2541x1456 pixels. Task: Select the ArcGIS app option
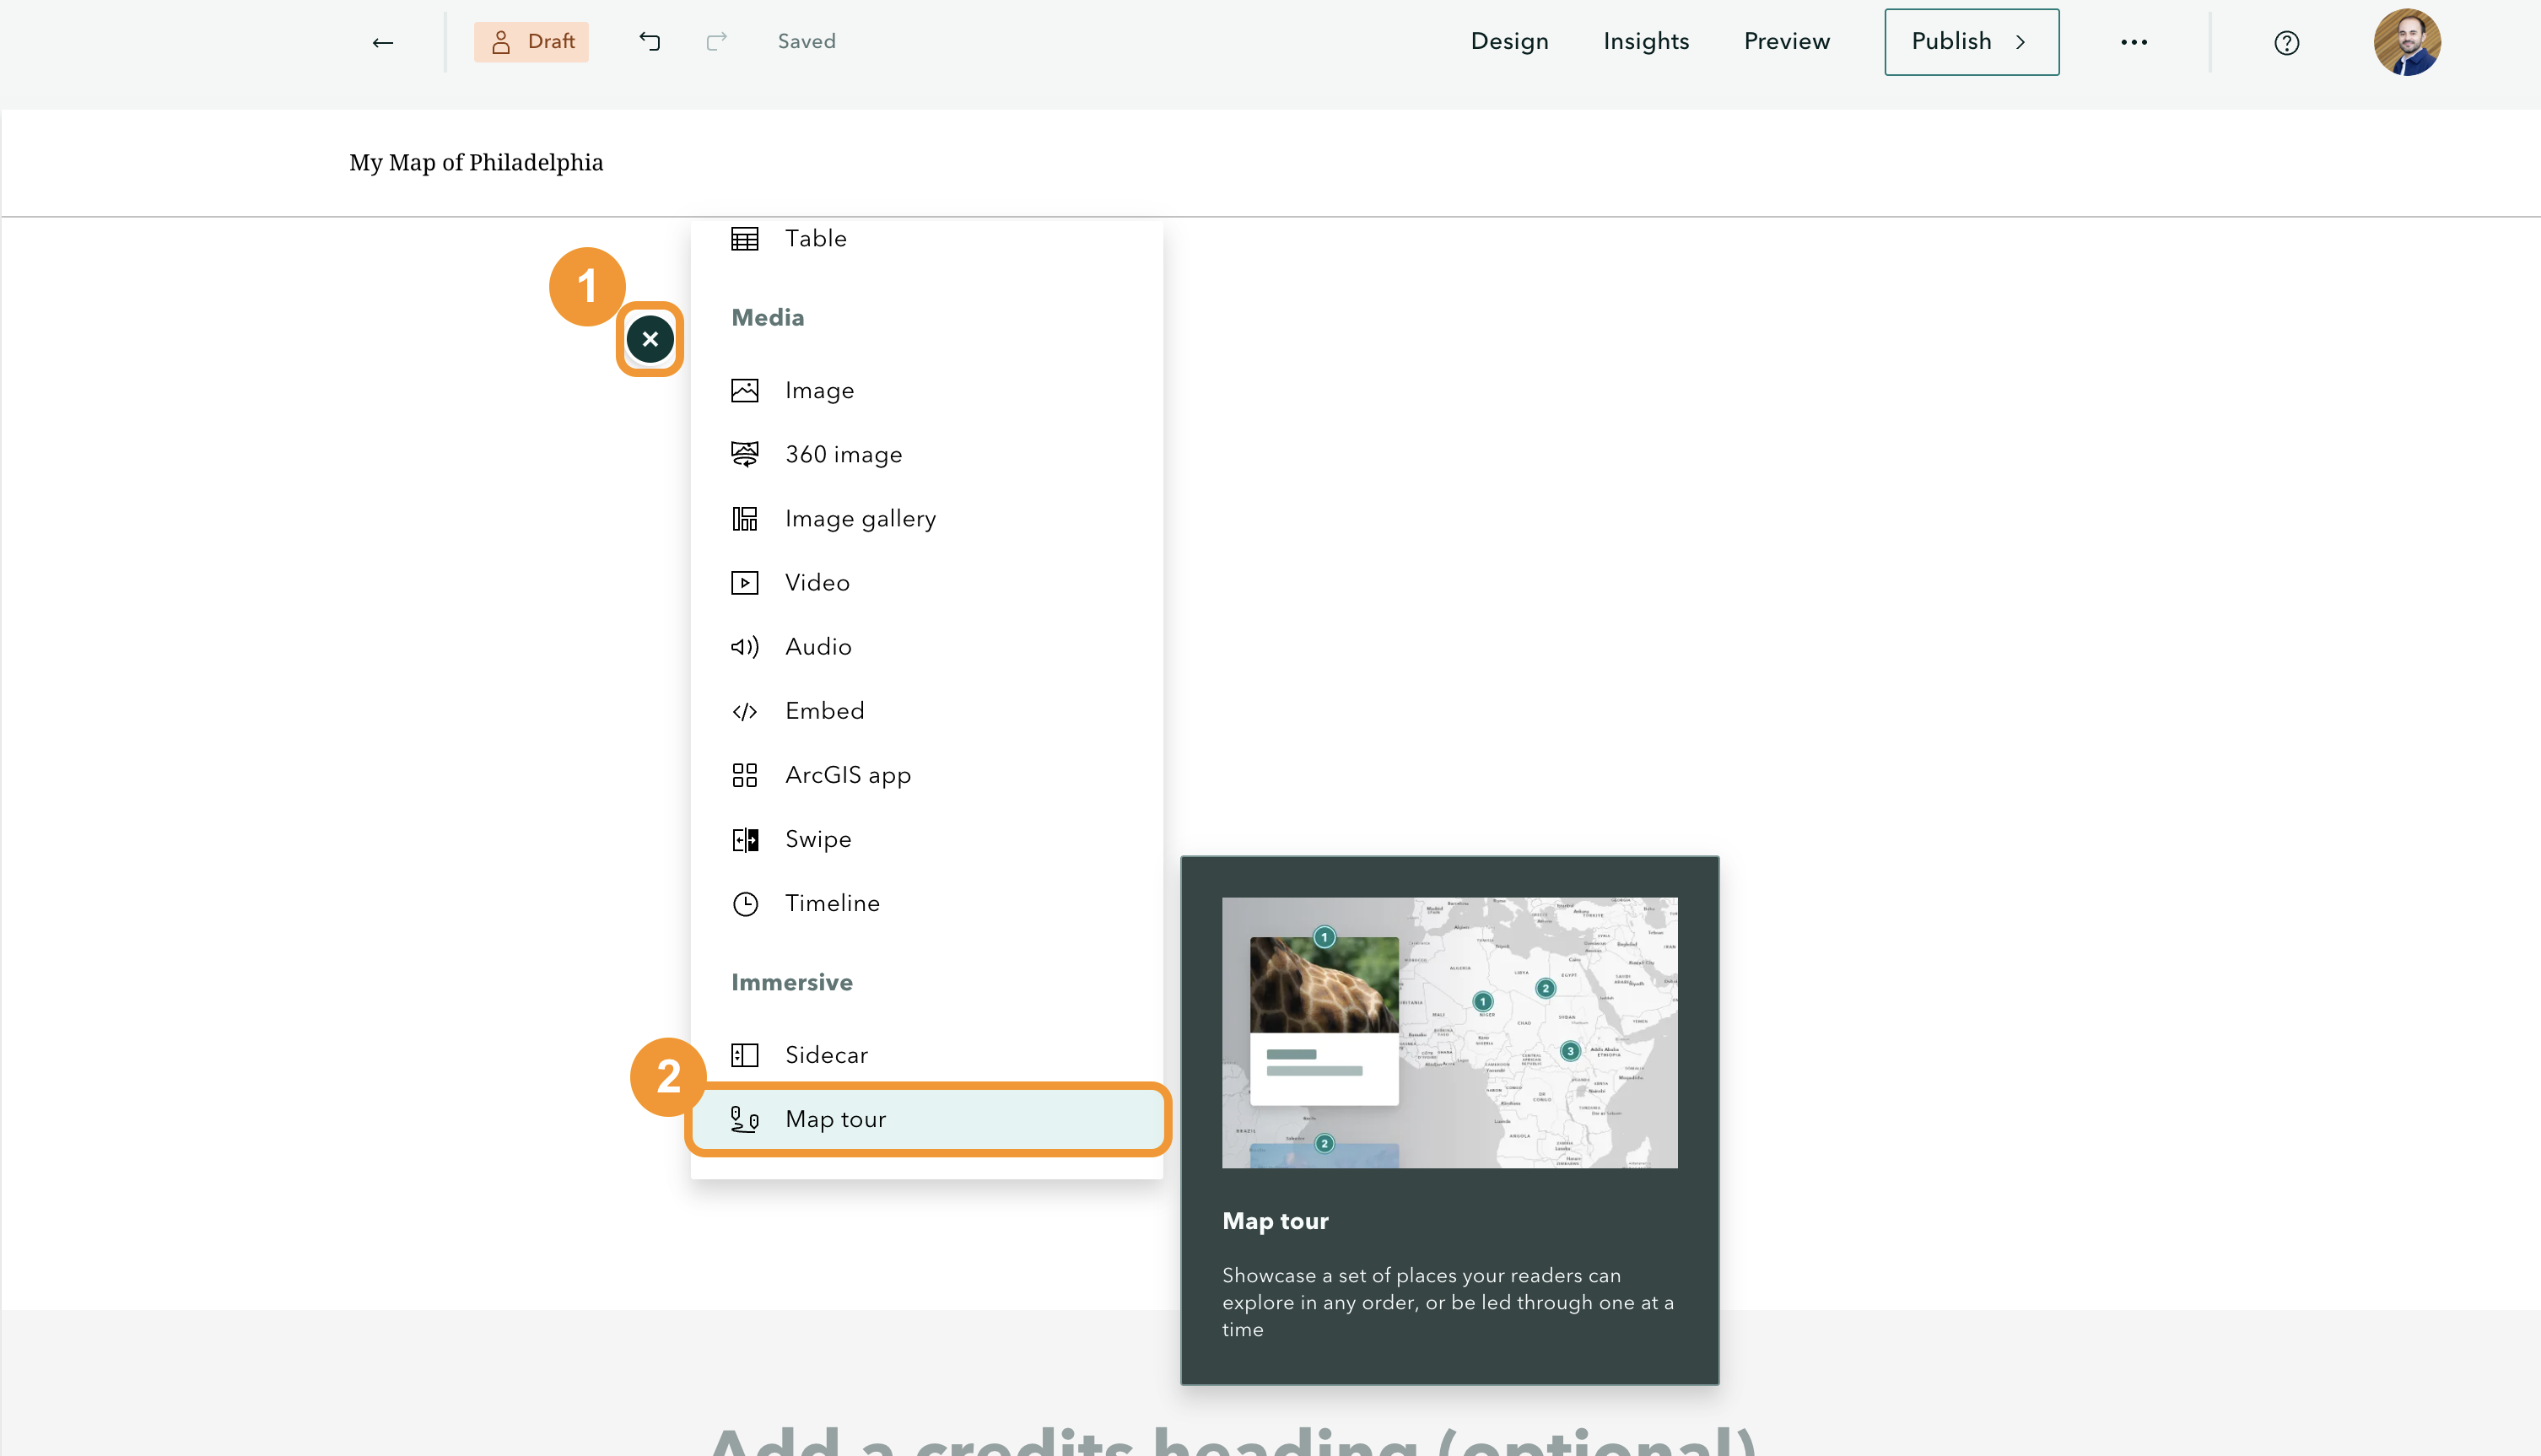pyautogui.click(x=926, y=774)
